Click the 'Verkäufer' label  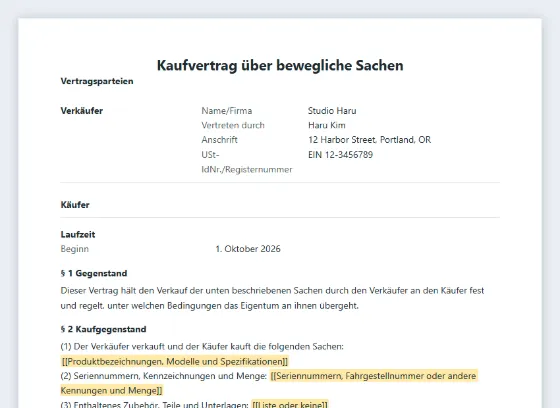82,111
